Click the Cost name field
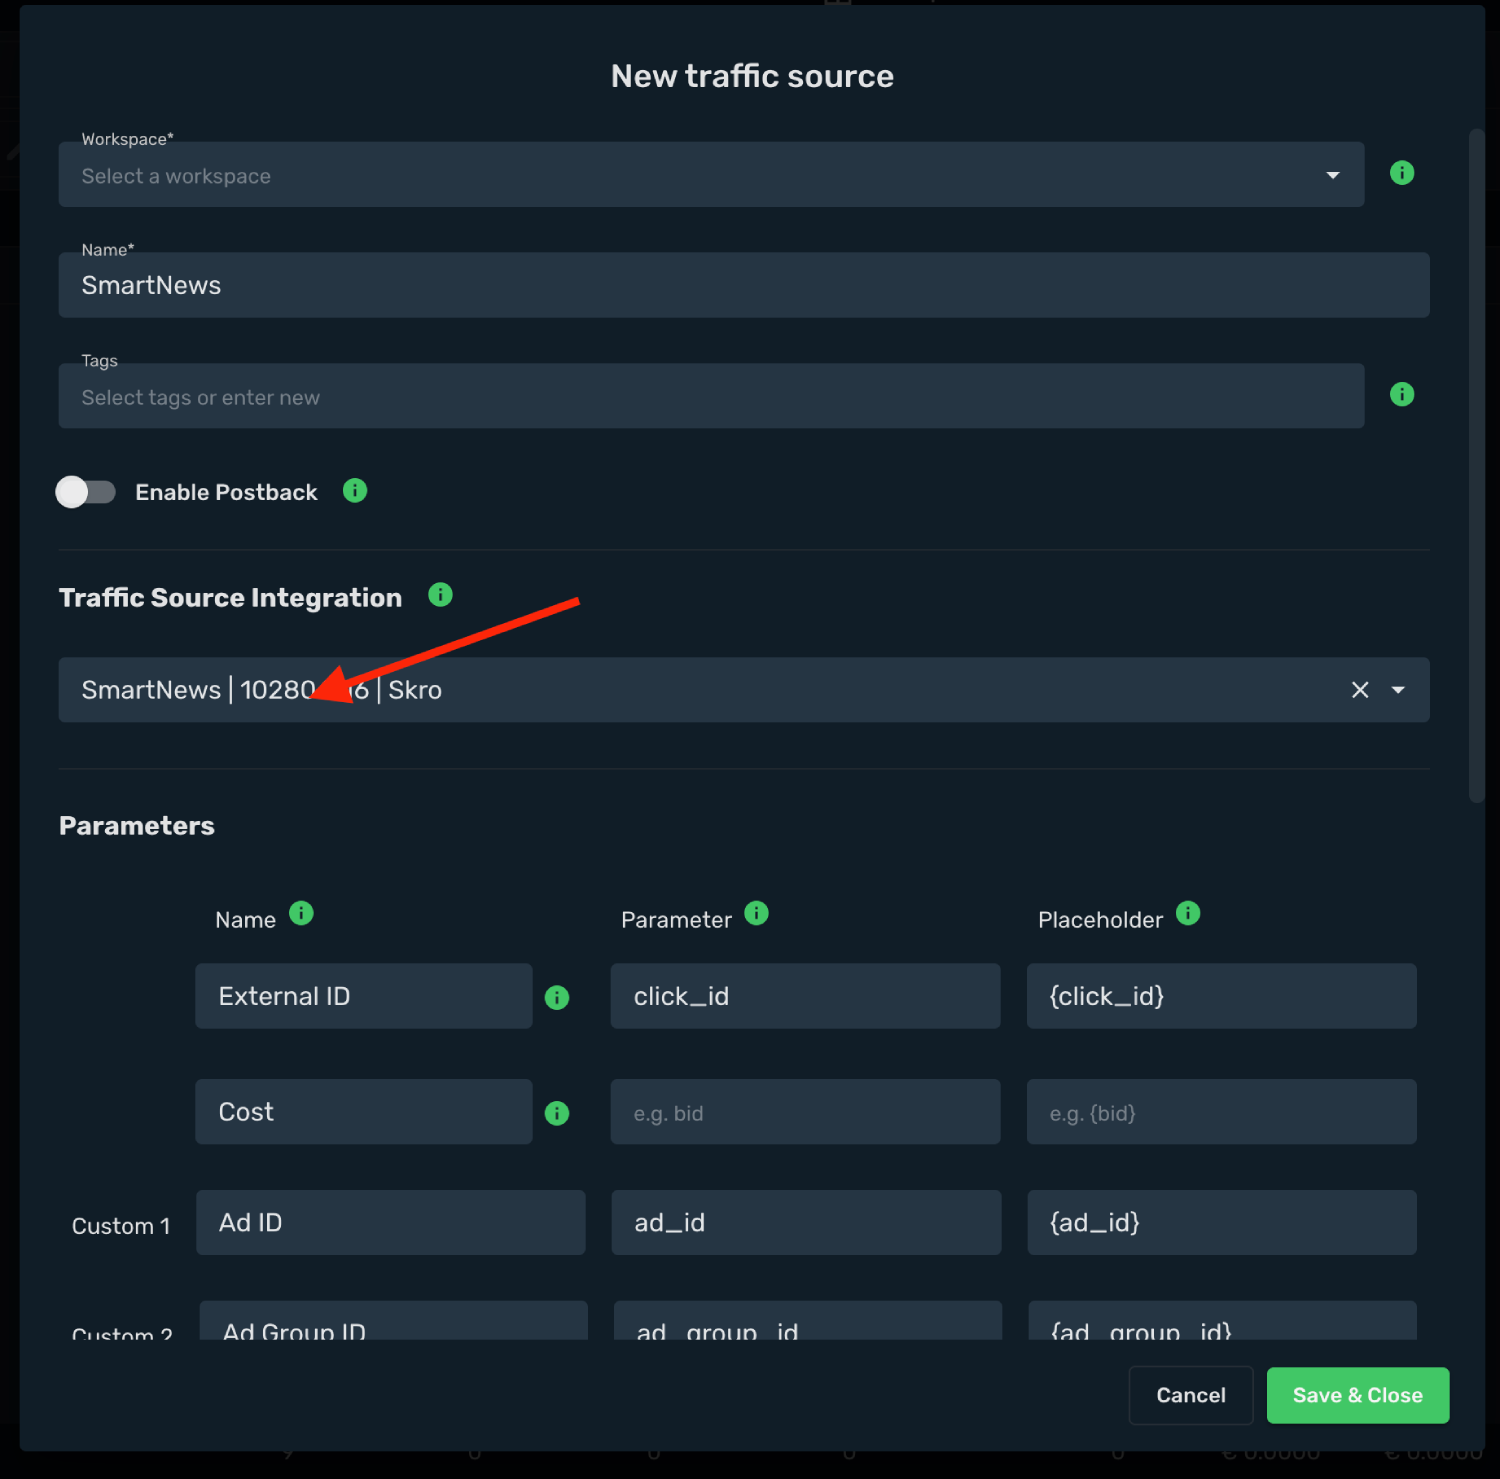 point(364,1112)
